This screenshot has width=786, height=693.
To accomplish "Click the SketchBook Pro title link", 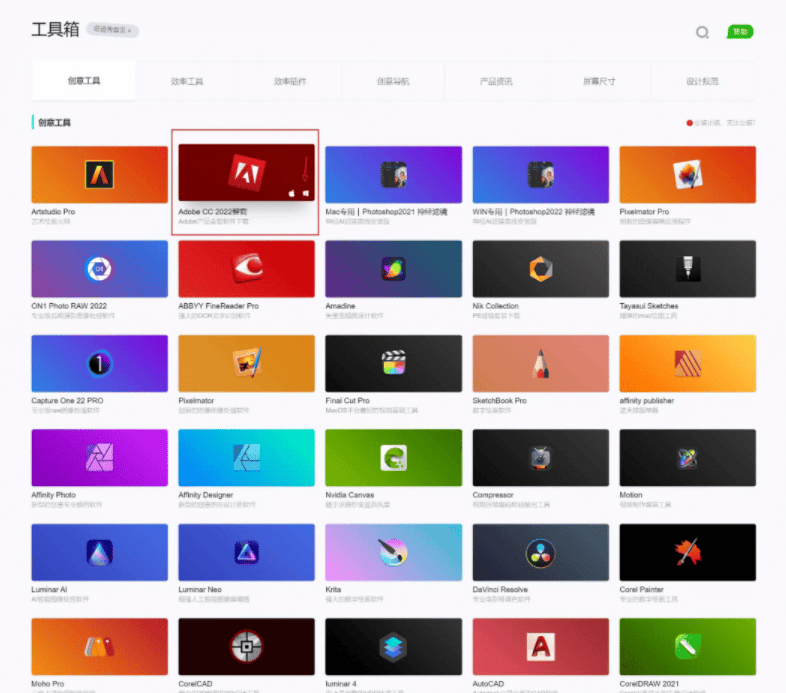I will [x=500, y=400].
